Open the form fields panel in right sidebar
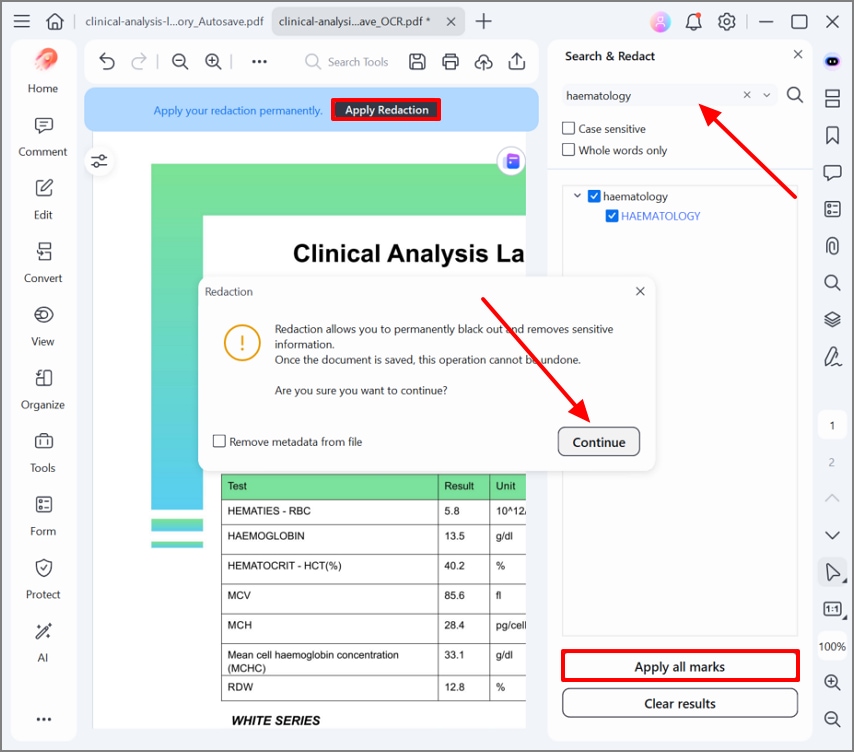 click(832, 209)
